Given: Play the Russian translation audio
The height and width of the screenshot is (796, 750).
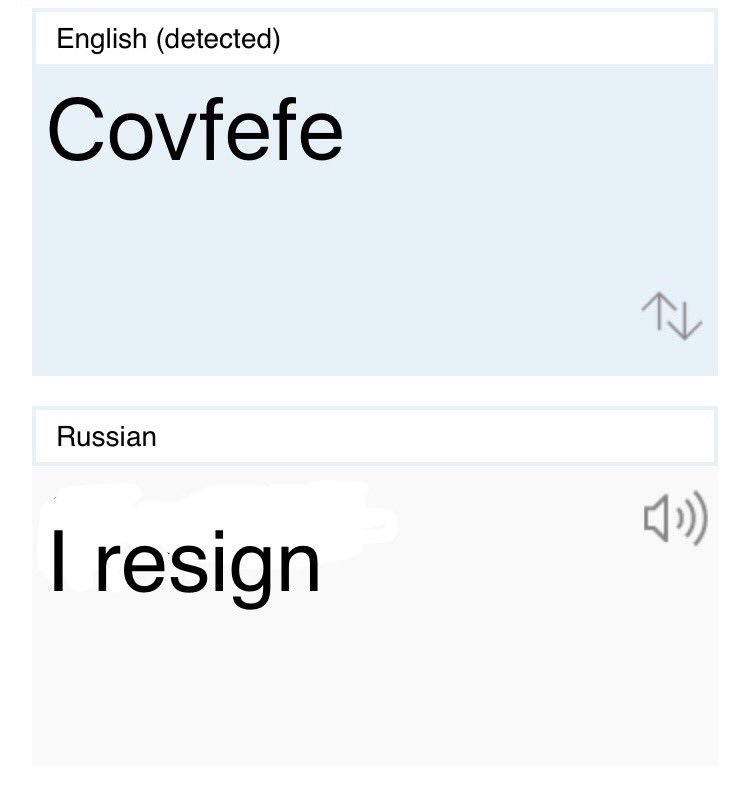Looking at the screenshot, I should [675, 519].
